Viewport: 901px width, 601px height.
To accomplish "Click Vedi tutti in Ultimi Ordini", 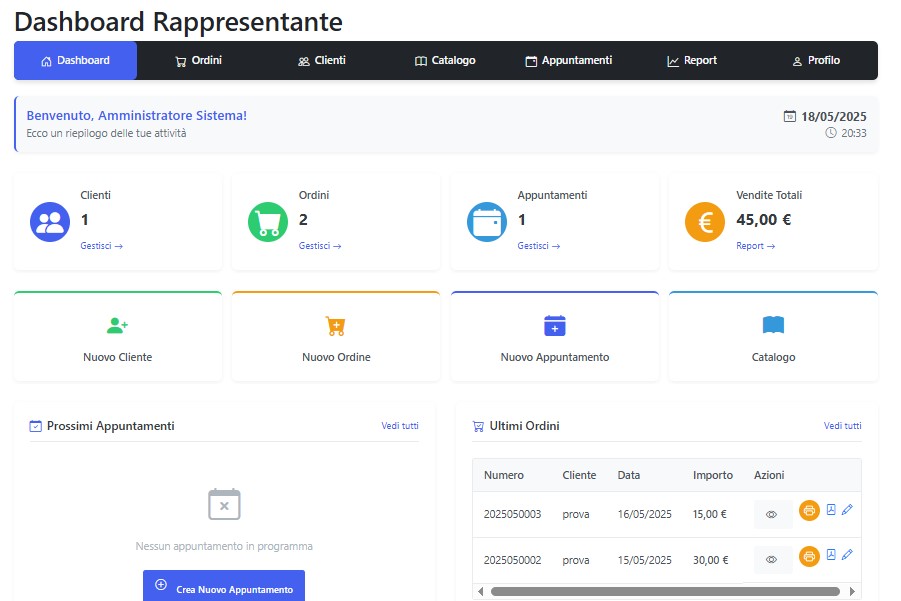I will pos(842,426).
